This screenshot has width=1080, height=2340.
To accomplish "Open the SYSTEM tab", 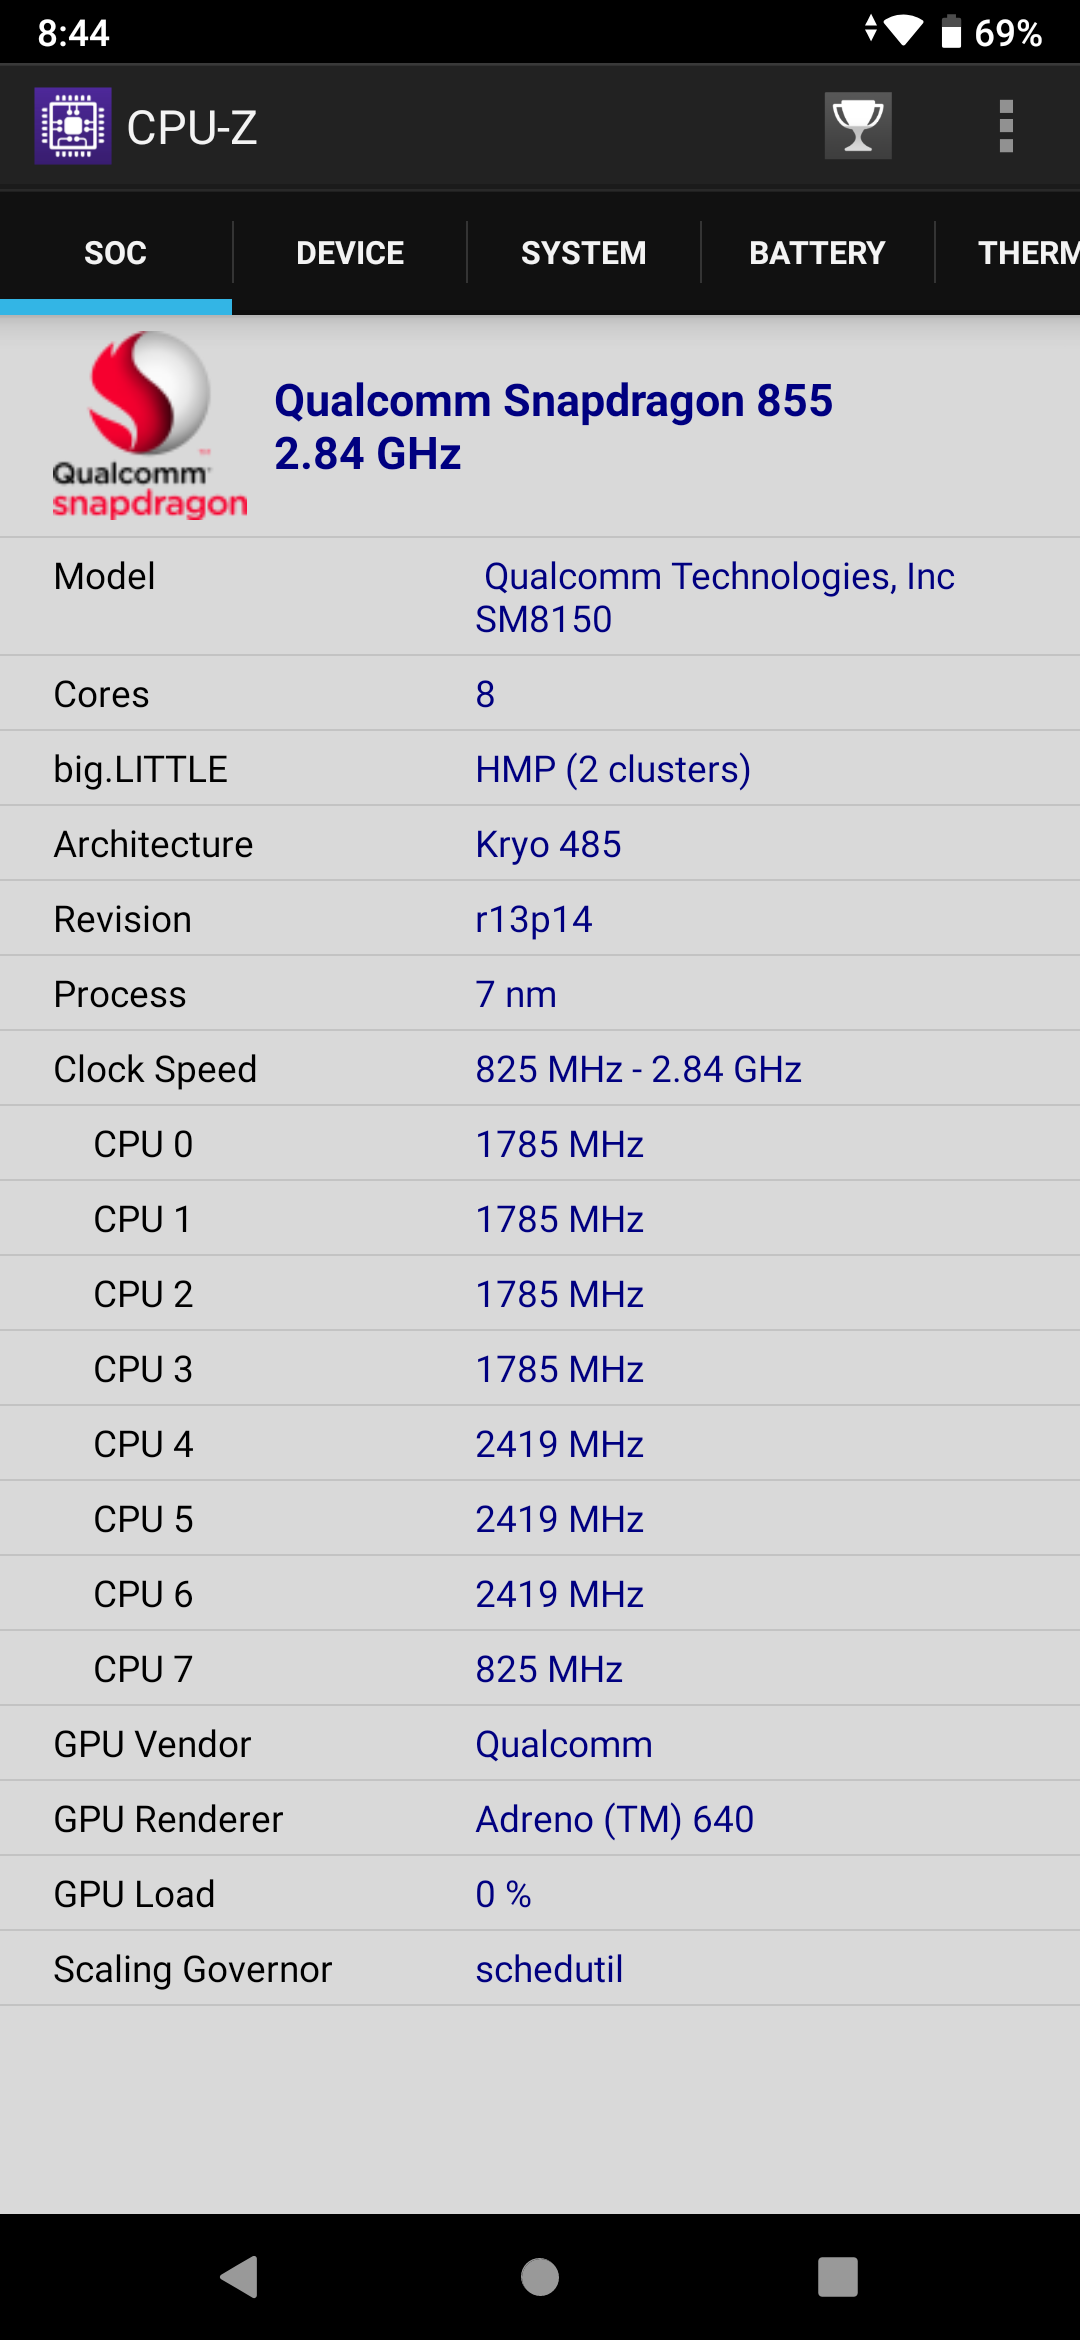I will (584, 253).
